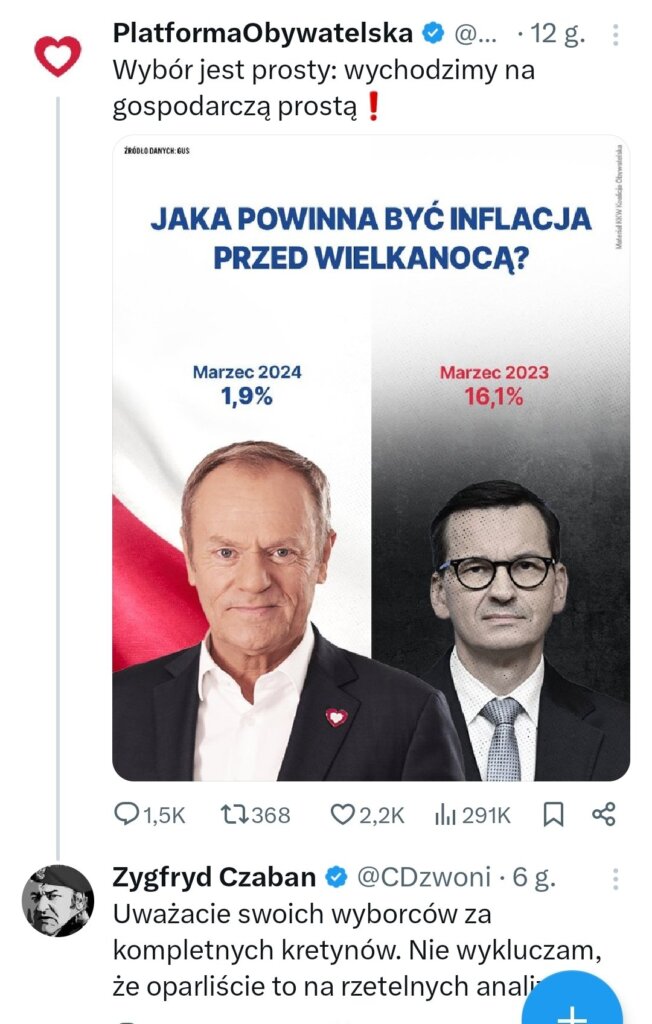Click the verified badge next to PlatformaObywatelska
Screen dimensions: 652x1024
[x=432, y=33]
